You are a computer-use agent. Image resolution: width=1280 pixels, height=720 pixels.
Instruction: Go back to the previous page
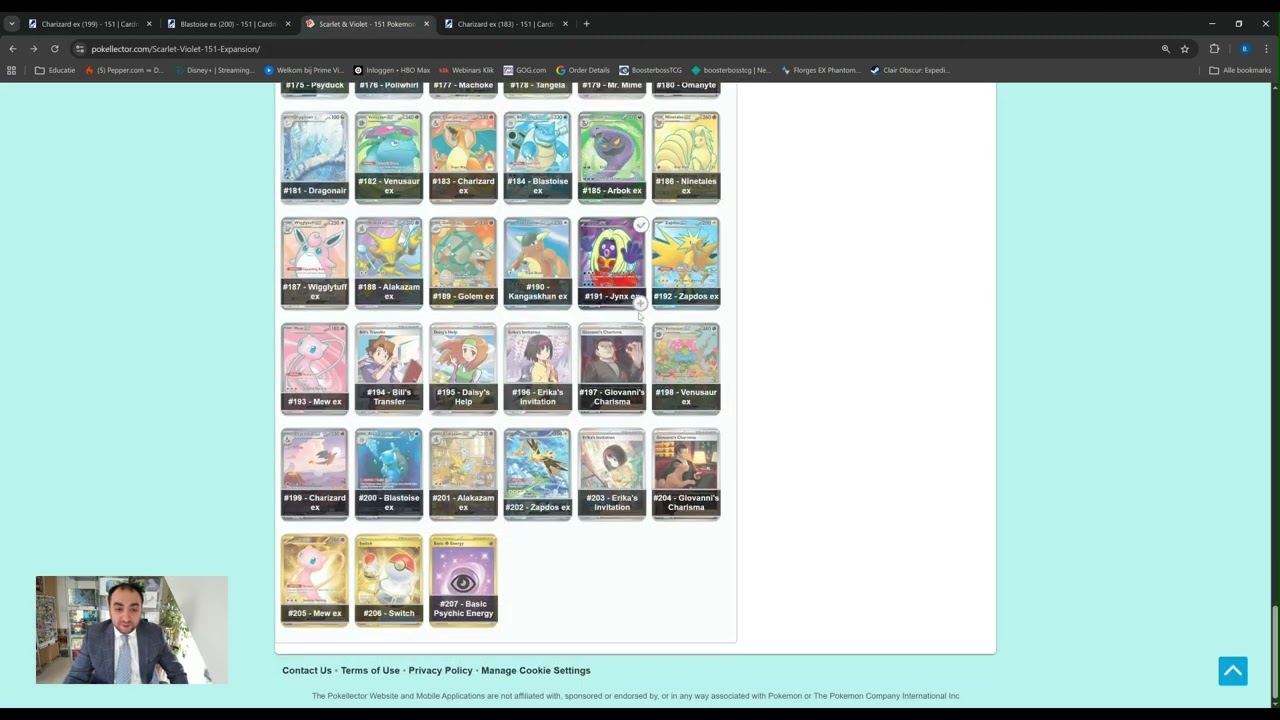[x=12, y=49]
